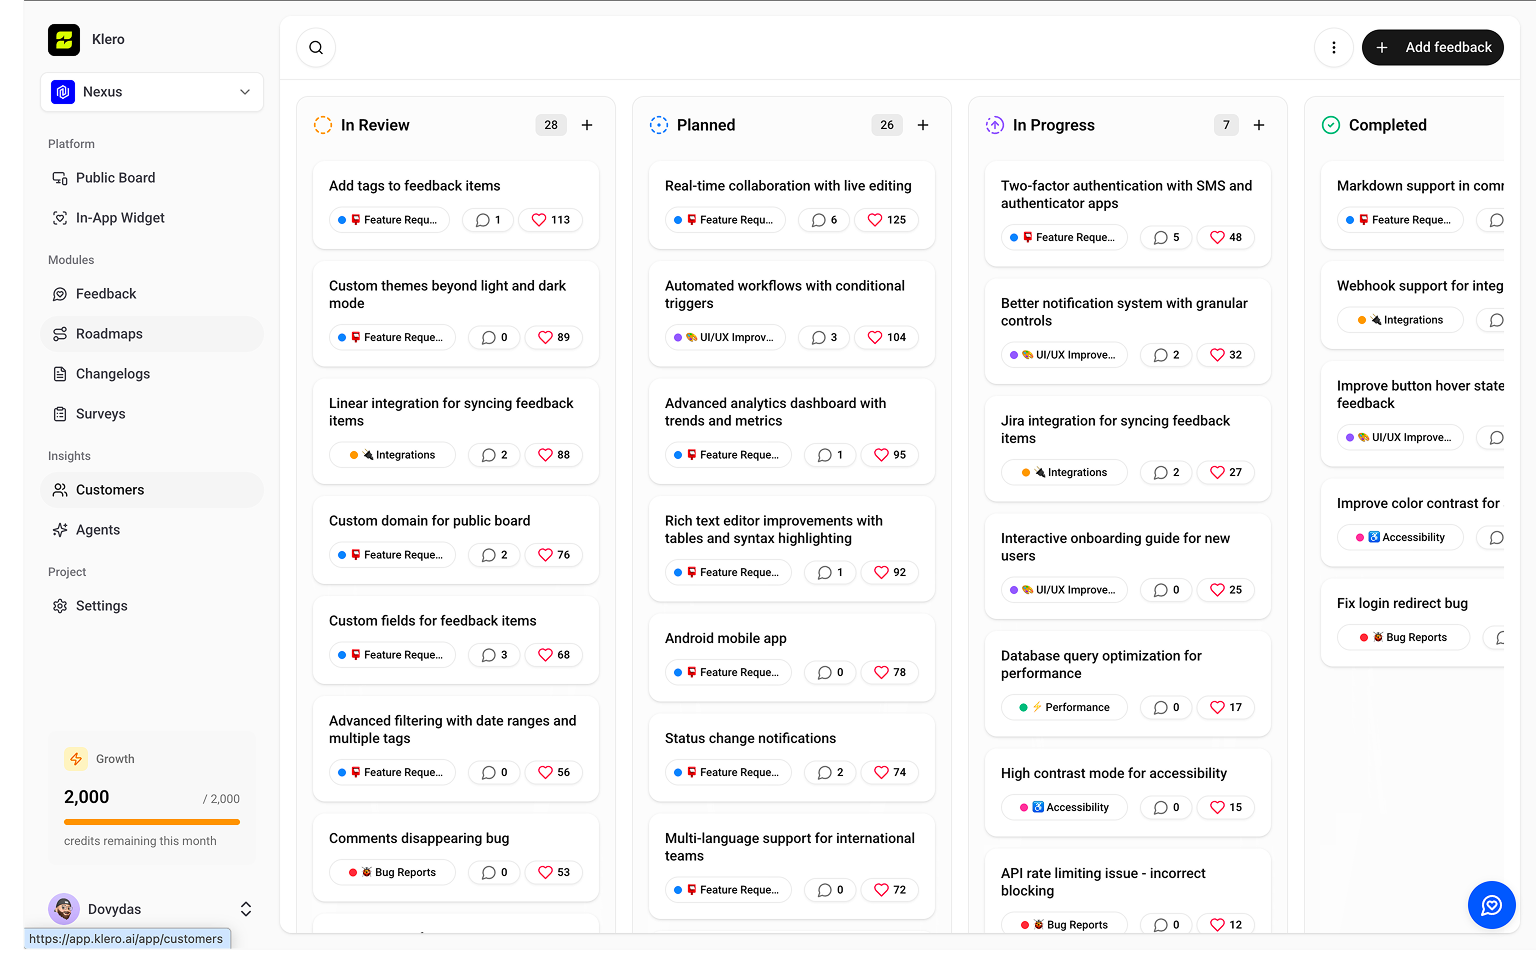Image resolution: width=1536 pixels, height=977 pixels.
Task: Open the 'Custom domain for public board' card
Action: point(430,521)
